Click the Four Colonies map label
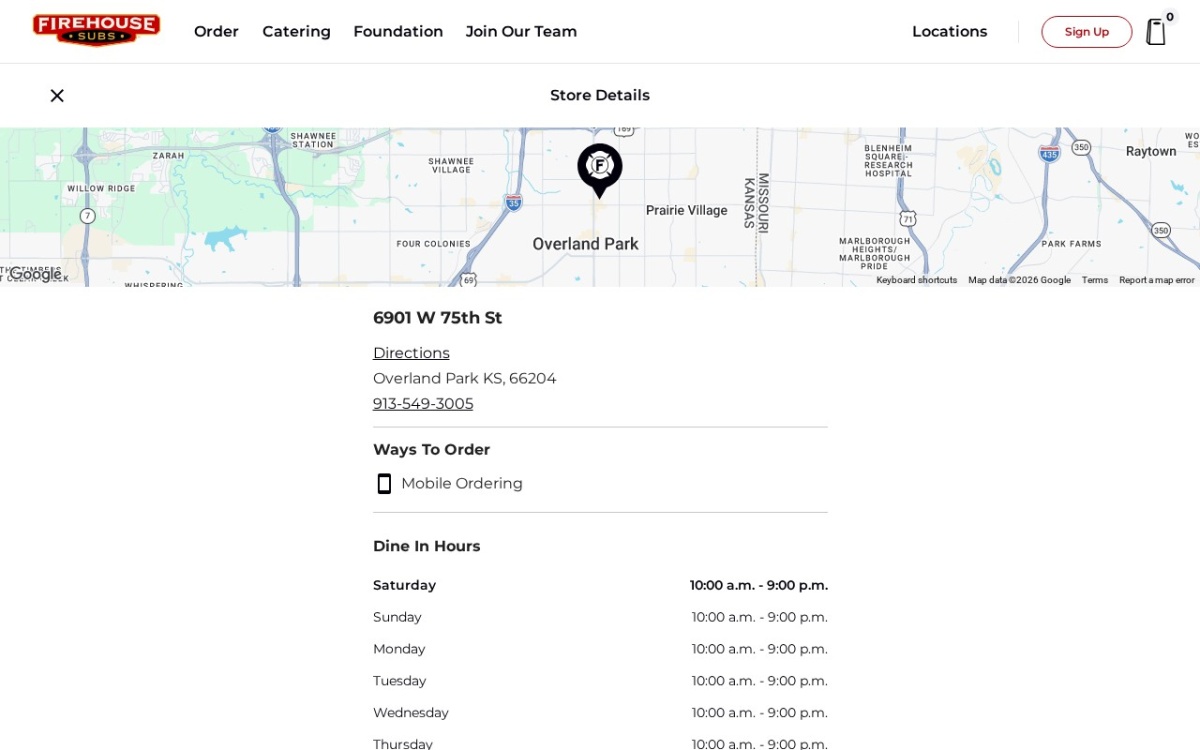This screenshot has width=1200, height=750. pos(433,244)
